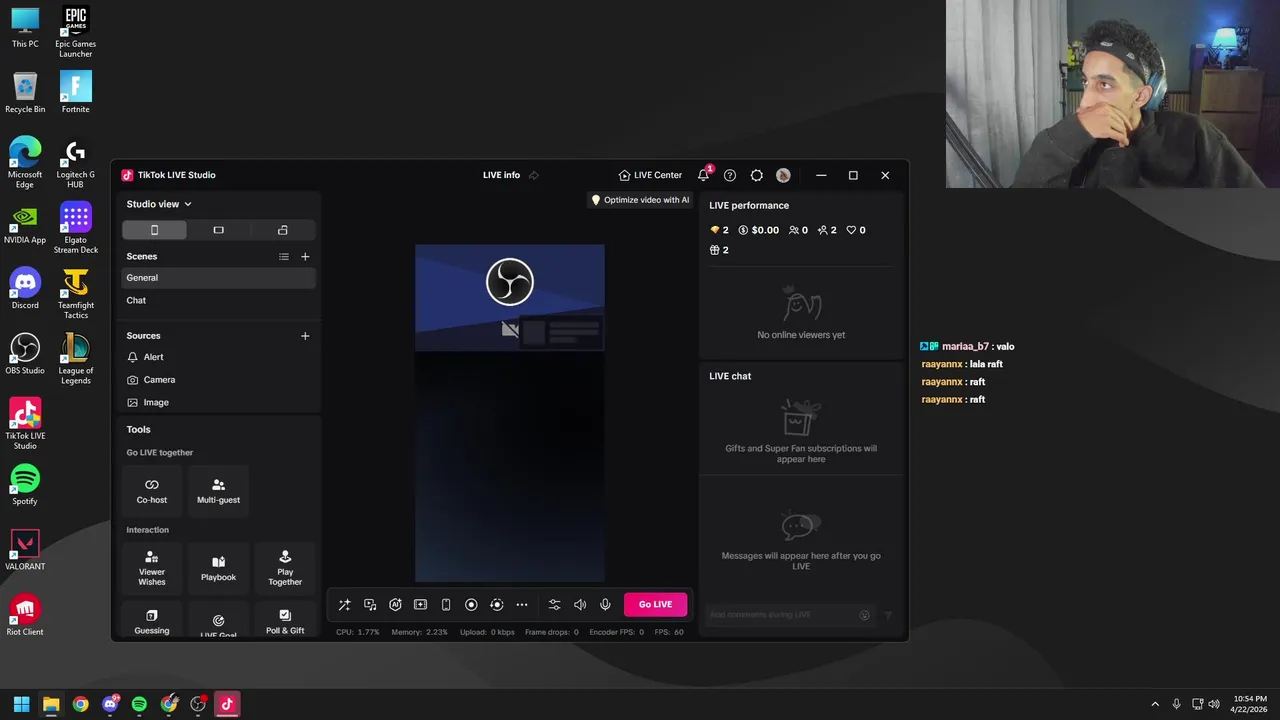The image size is (1280, 720).
Task: Open the profile avatar menu
Action: point(783,175)
